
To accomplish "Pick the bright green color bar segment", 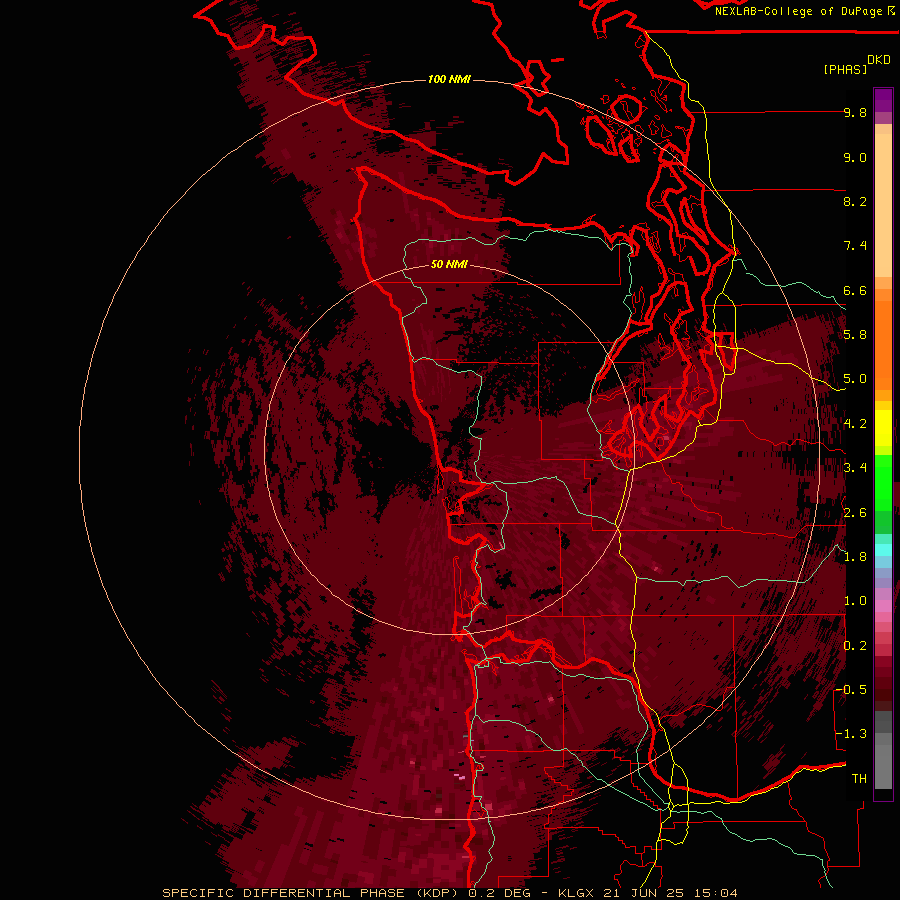I will 883,483.
